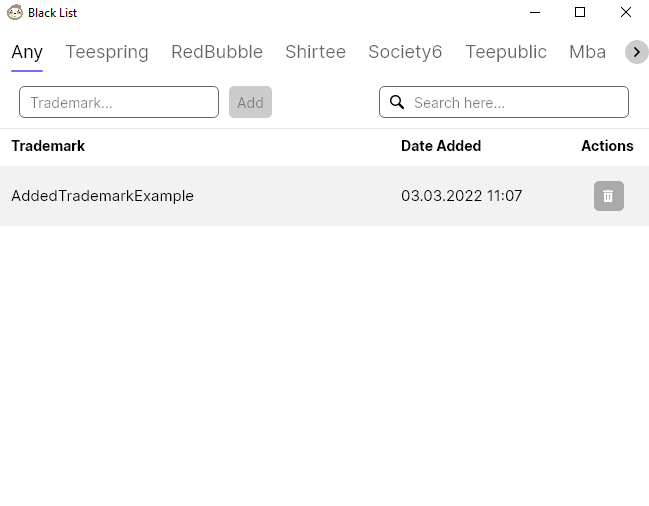
Task: Click the Actions column header
Action: point(607,146)
